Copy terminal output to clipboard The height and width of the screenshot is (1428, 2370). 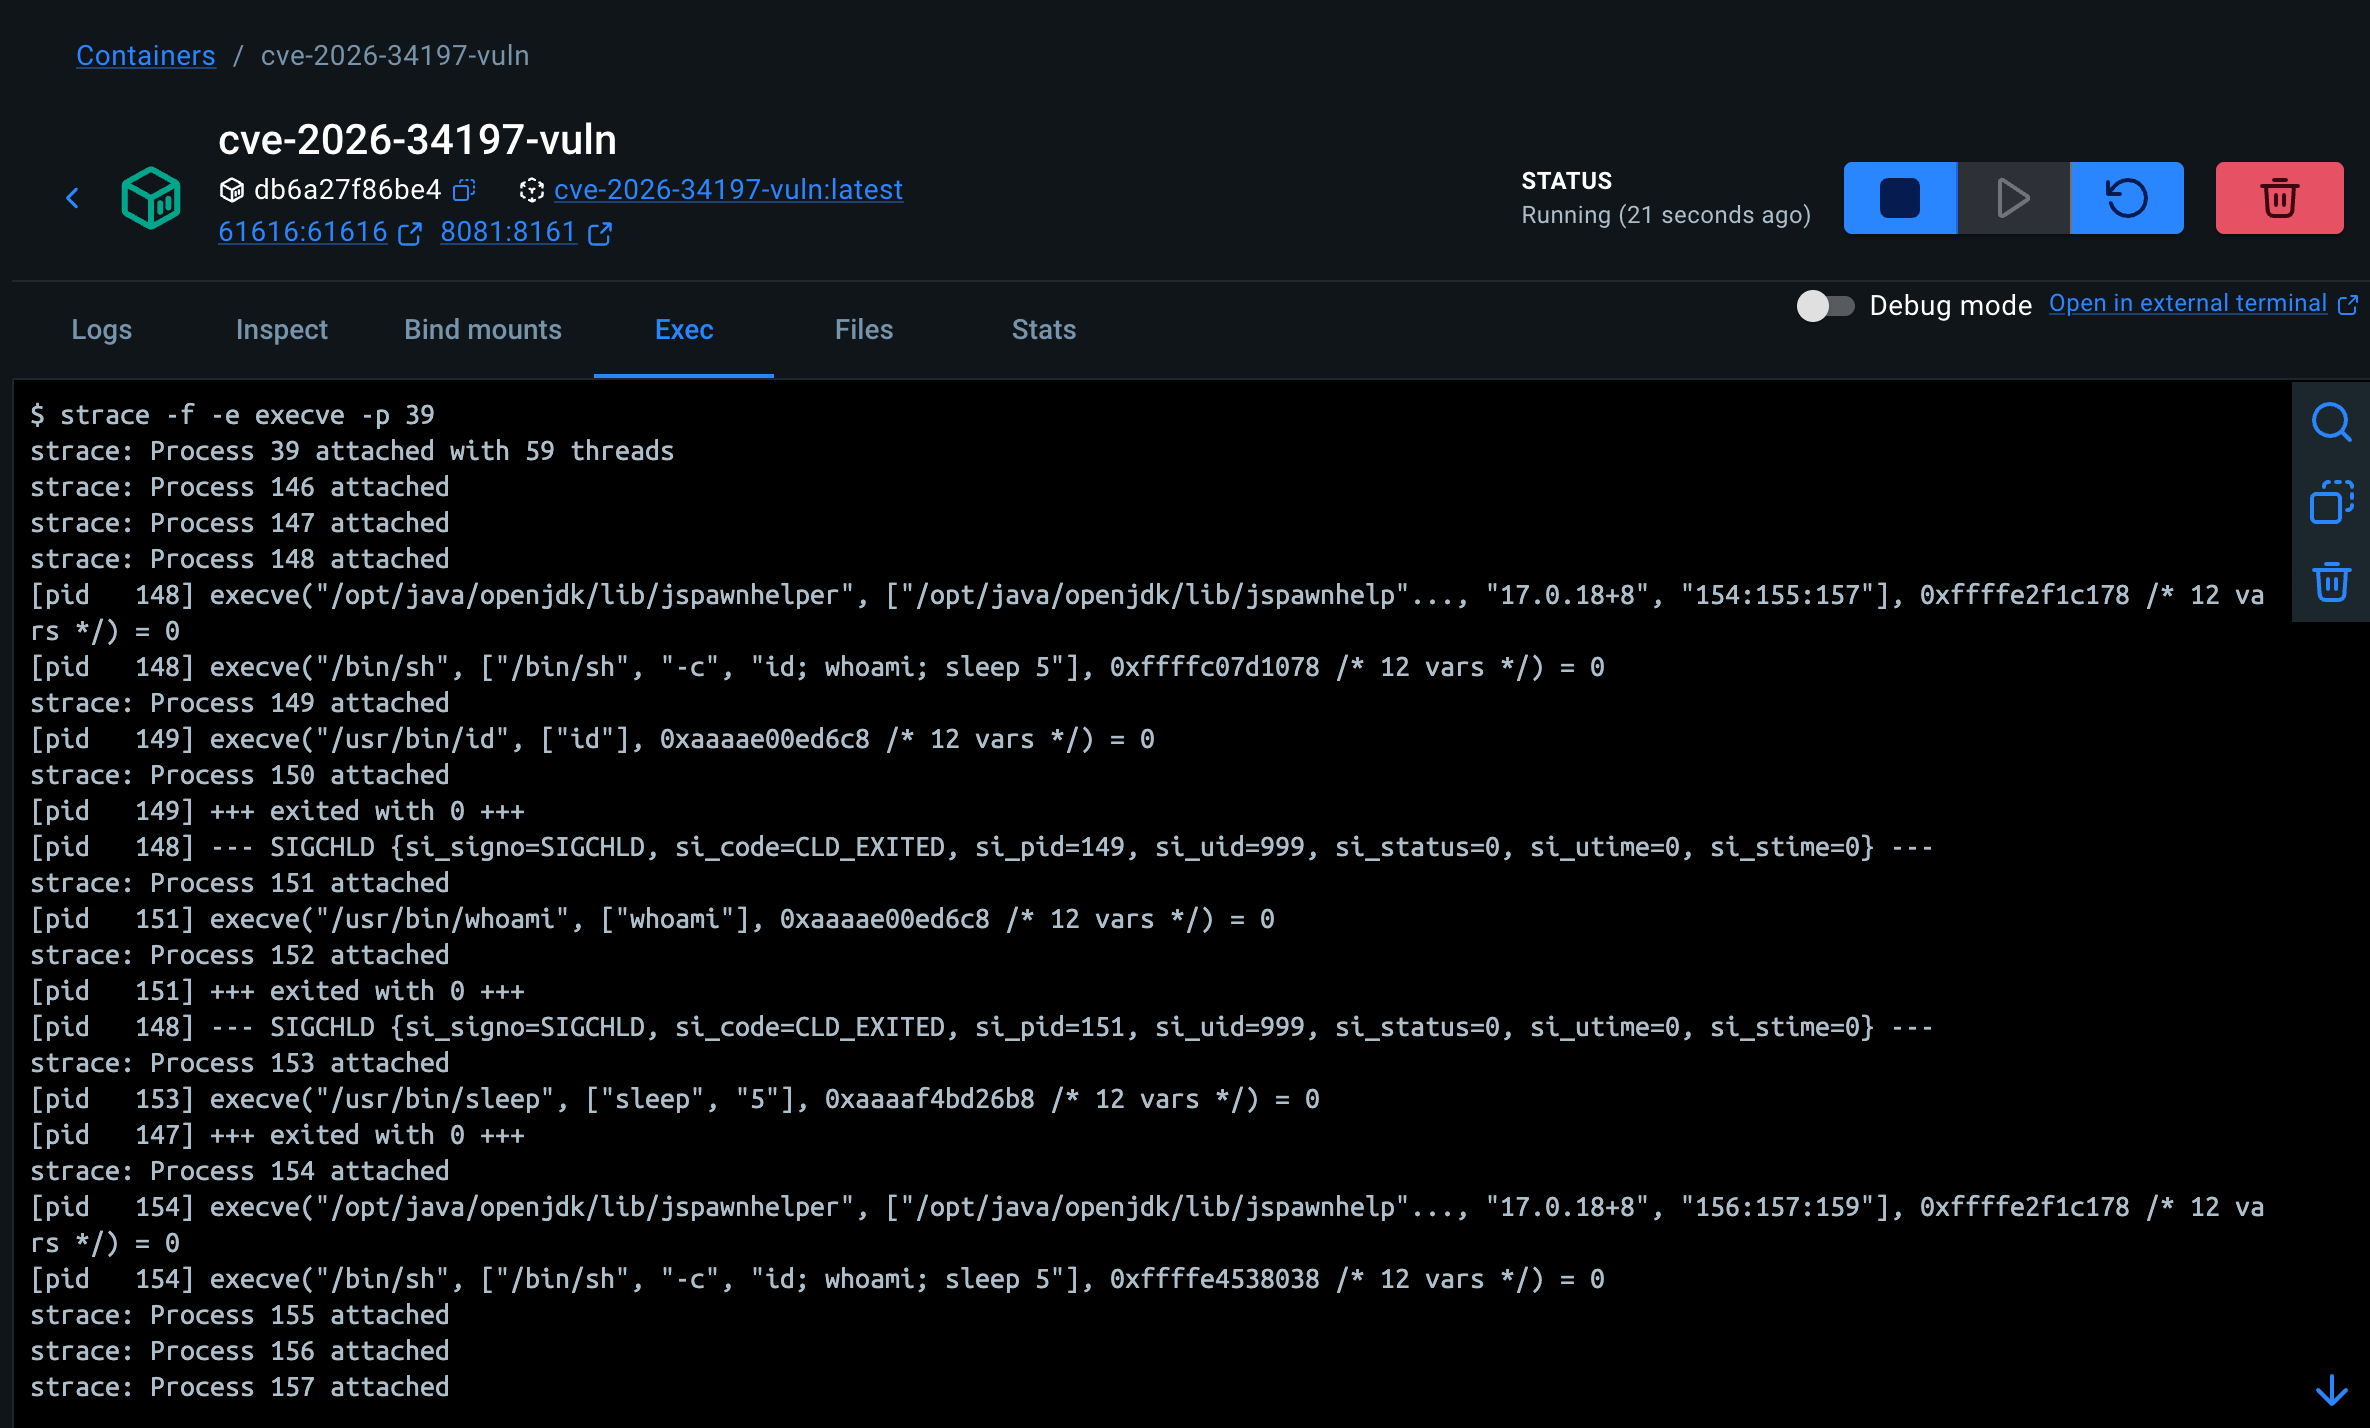click(2331, 502)
